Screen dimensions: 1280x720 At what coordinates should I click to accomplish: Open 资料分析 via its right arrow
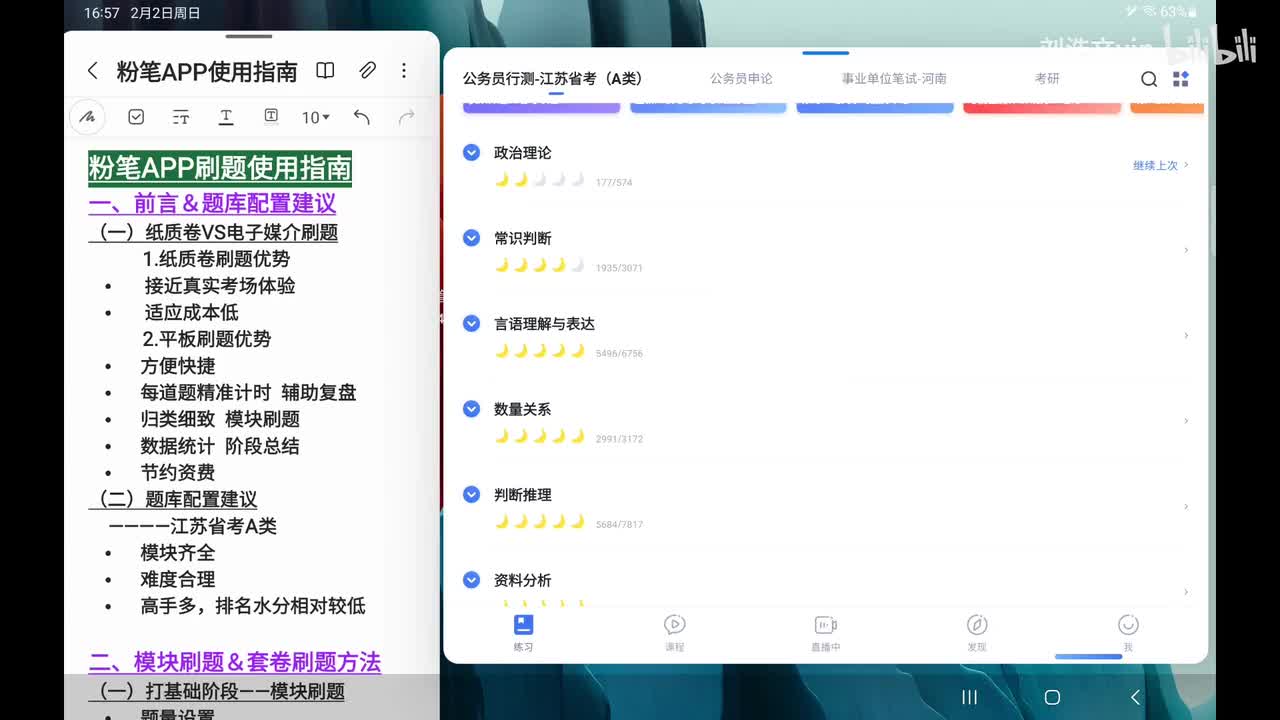pos(1186,592)
